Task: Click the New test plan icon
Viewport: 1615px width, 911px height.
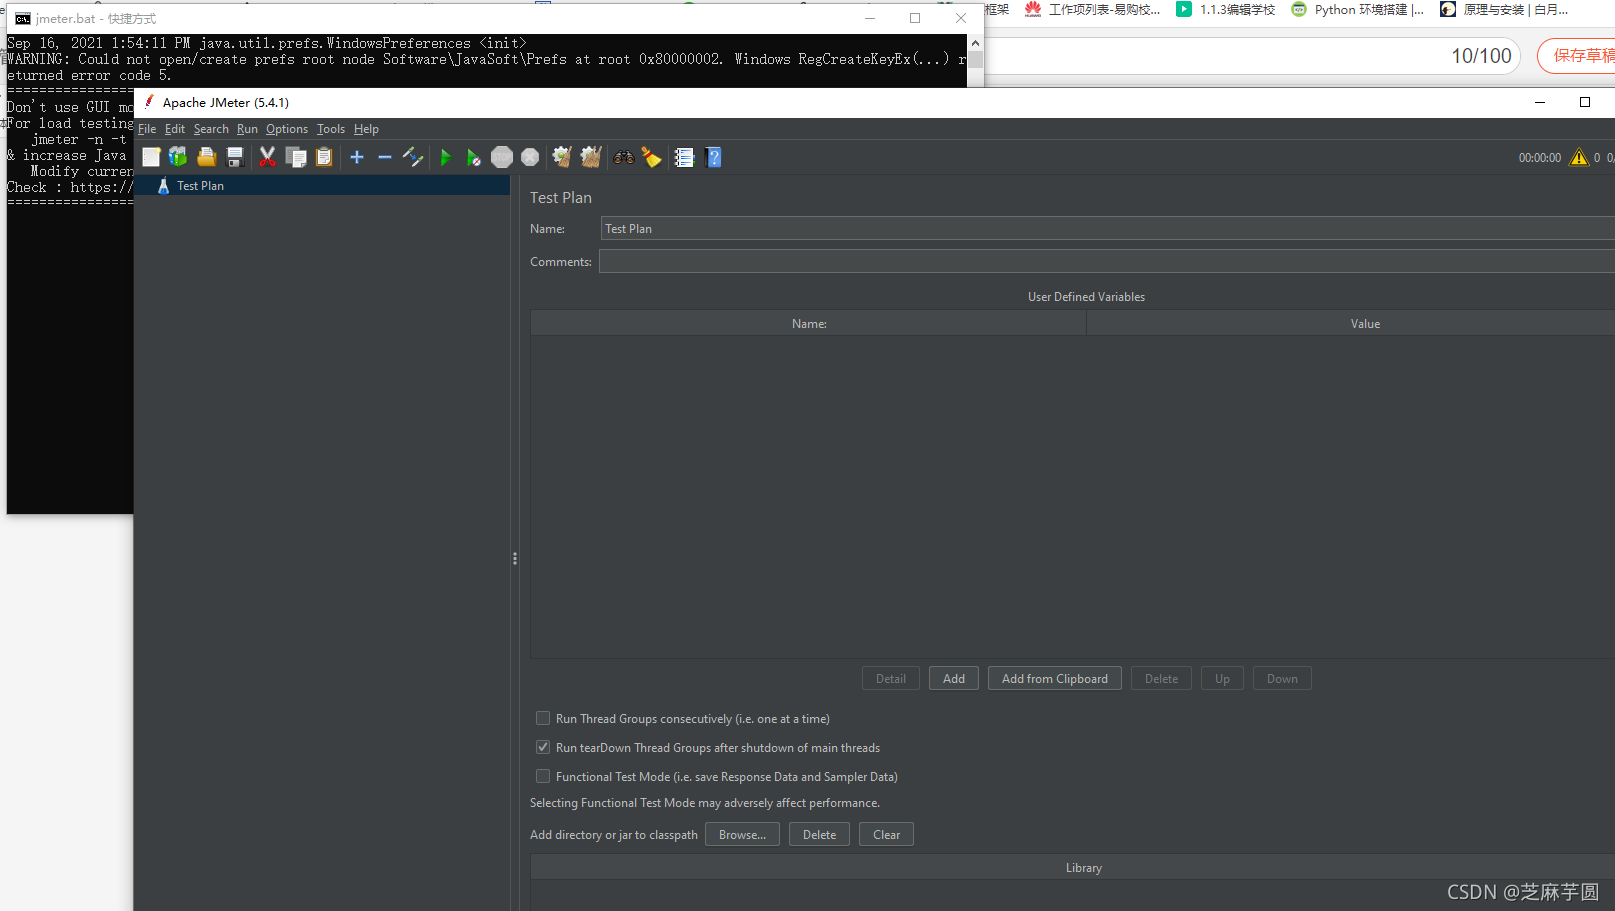Action: coord(151,157)
